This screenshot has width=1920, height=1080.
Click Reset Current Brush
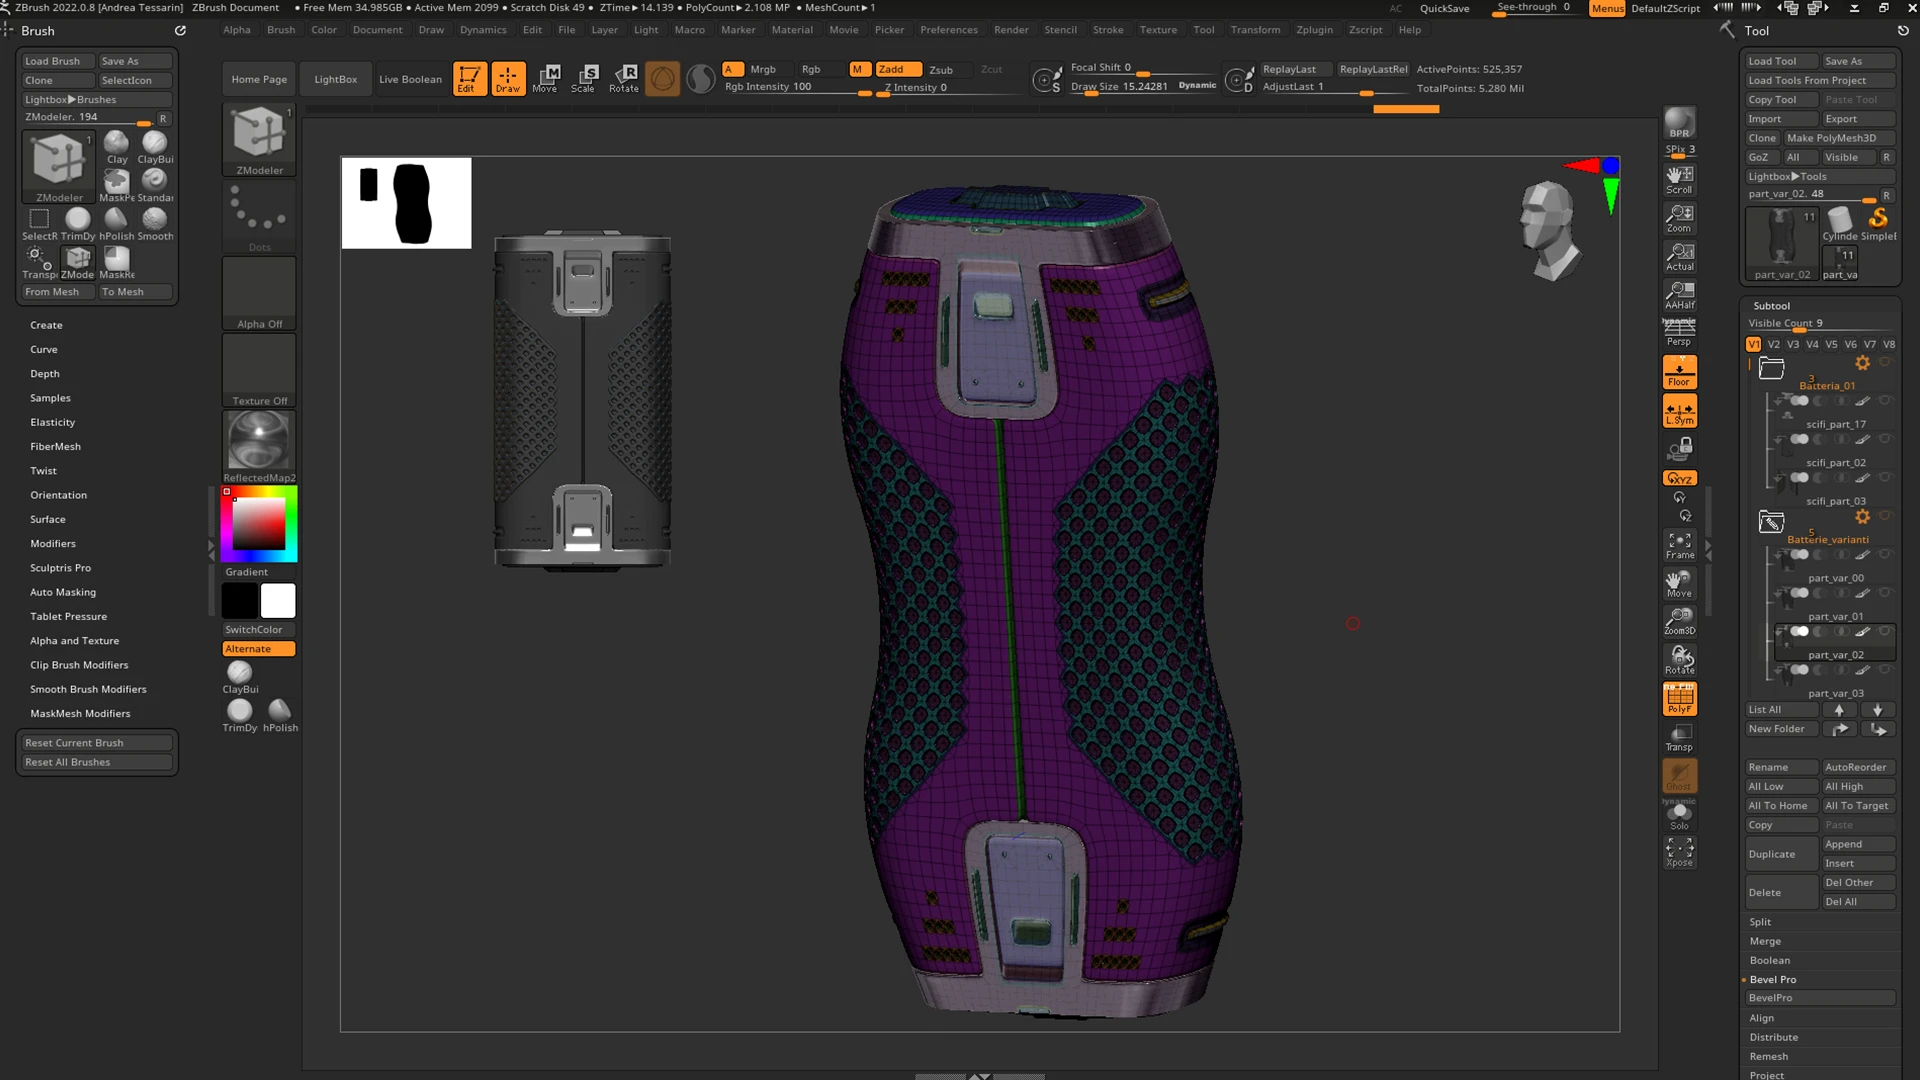pos(97,743)
